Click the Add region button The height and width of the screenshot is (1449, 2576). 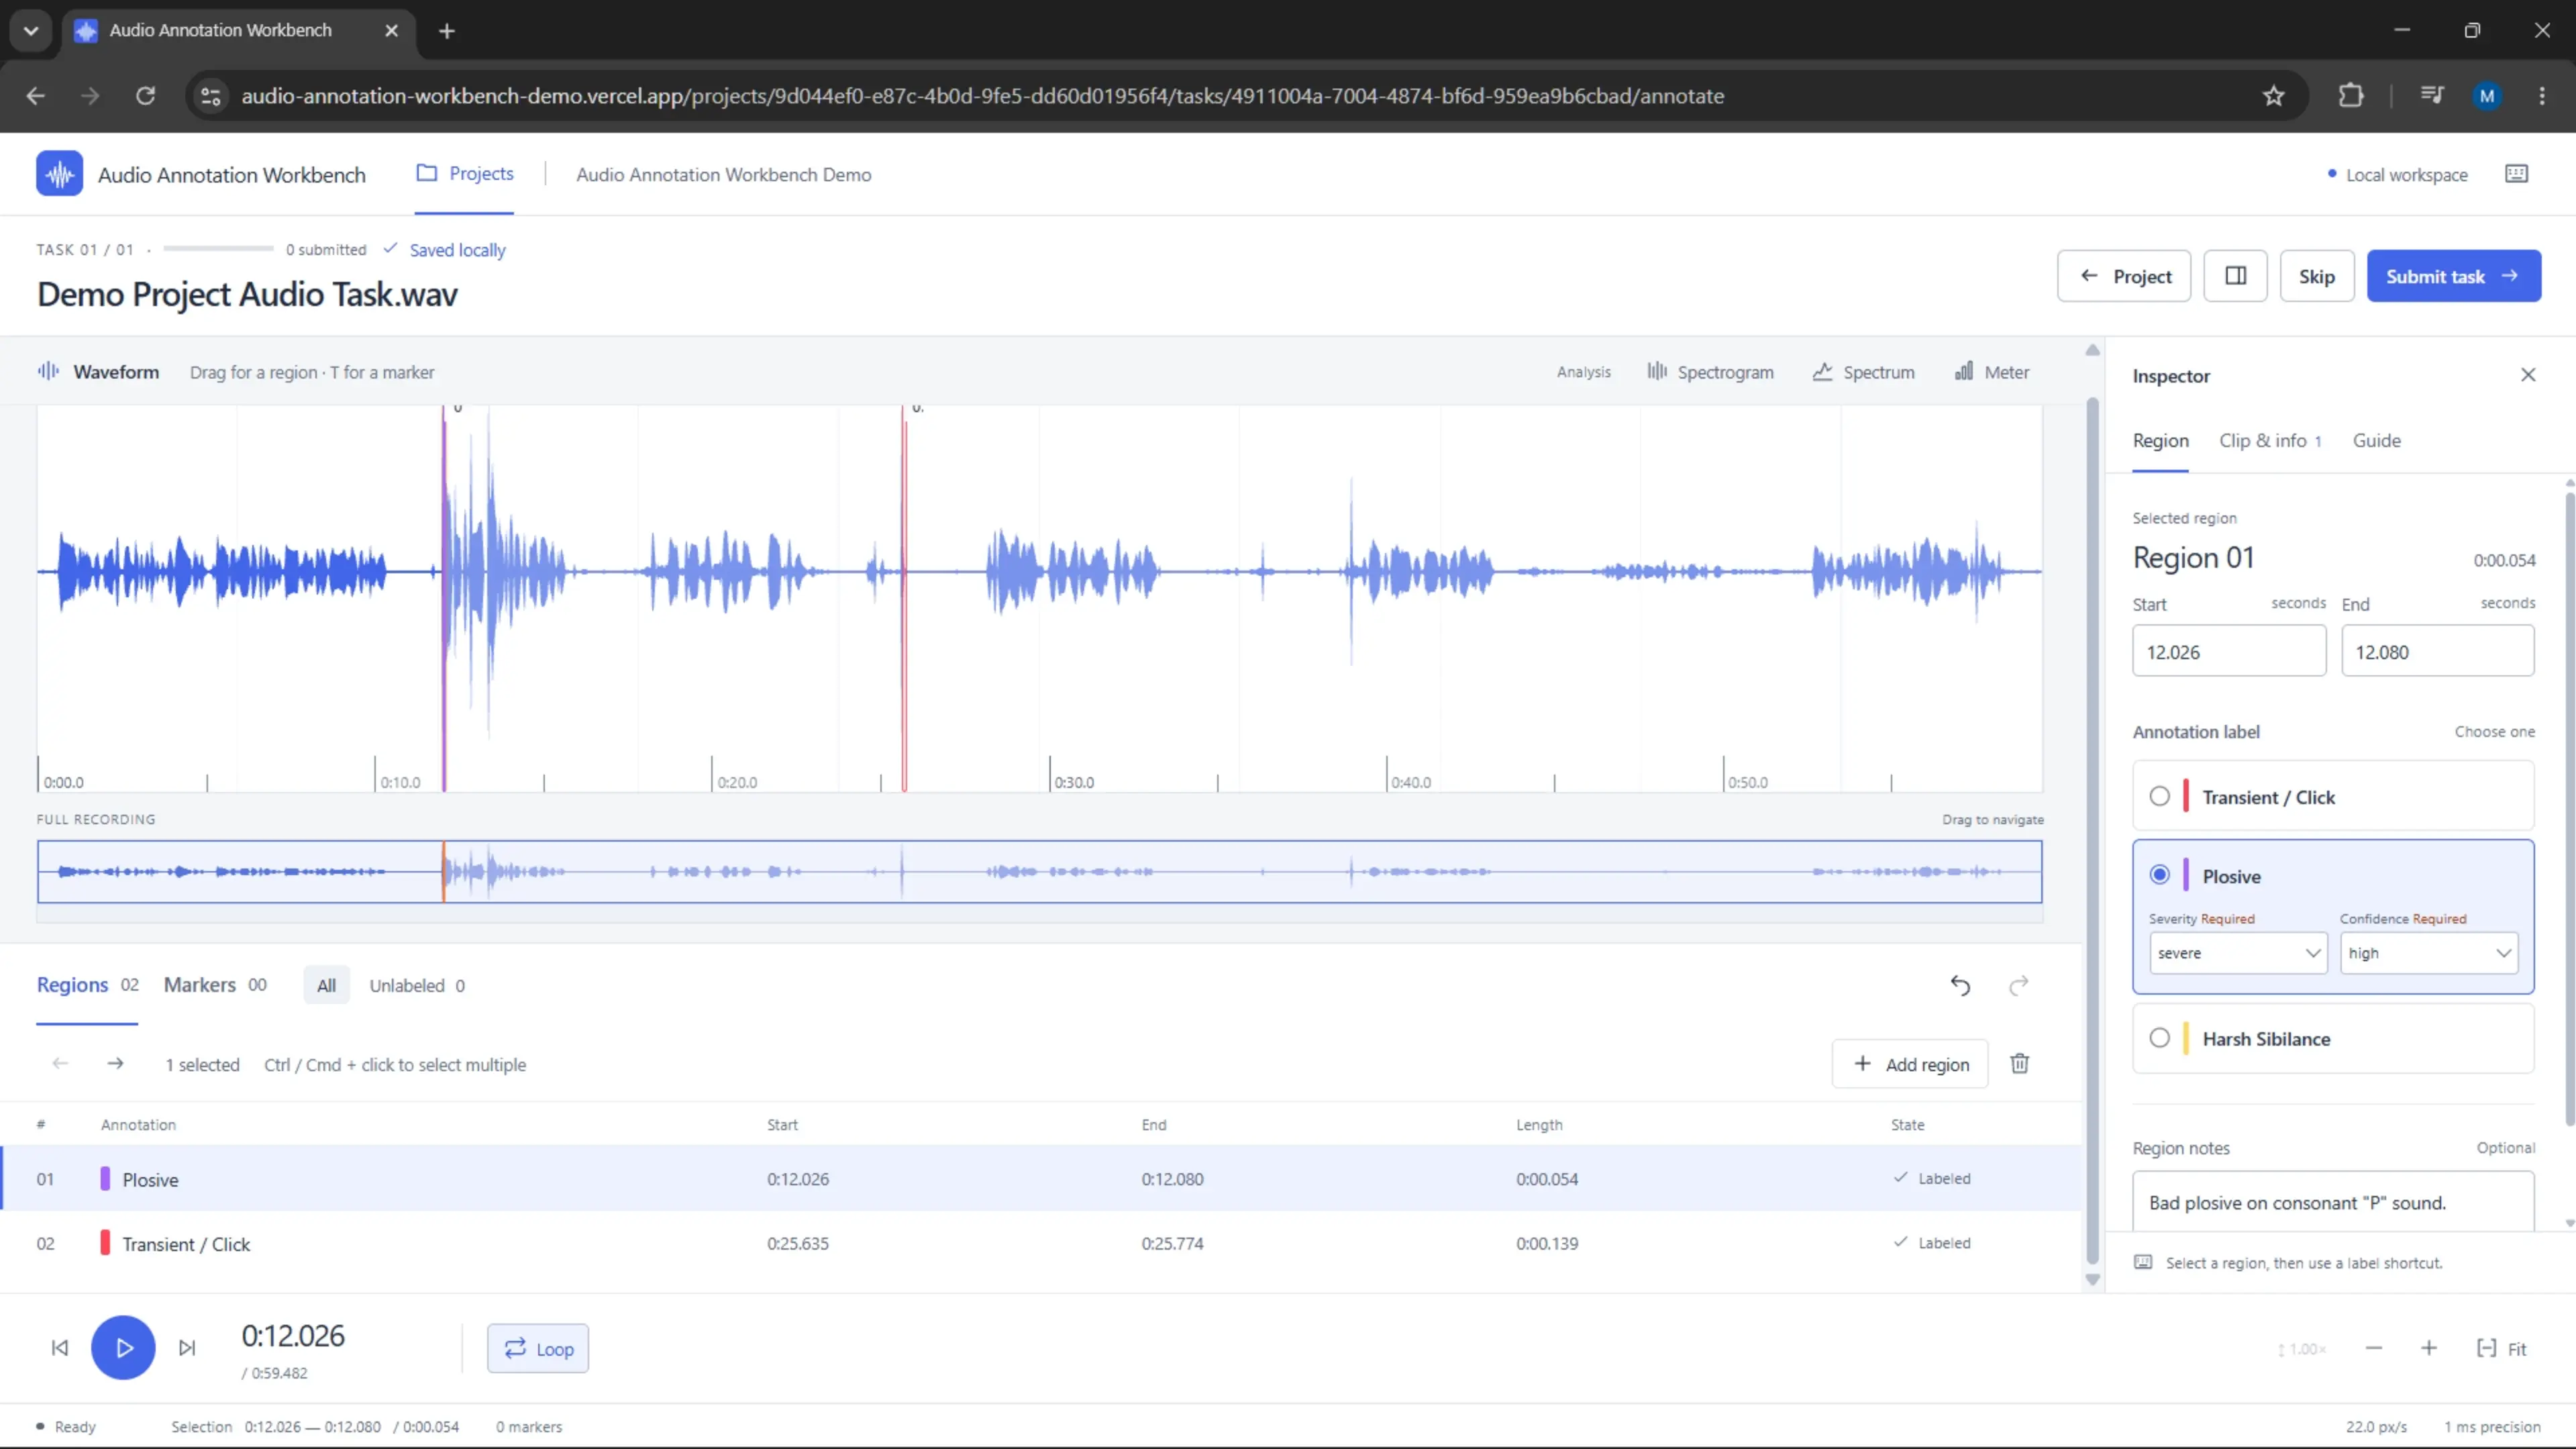coord(1910,1064)
